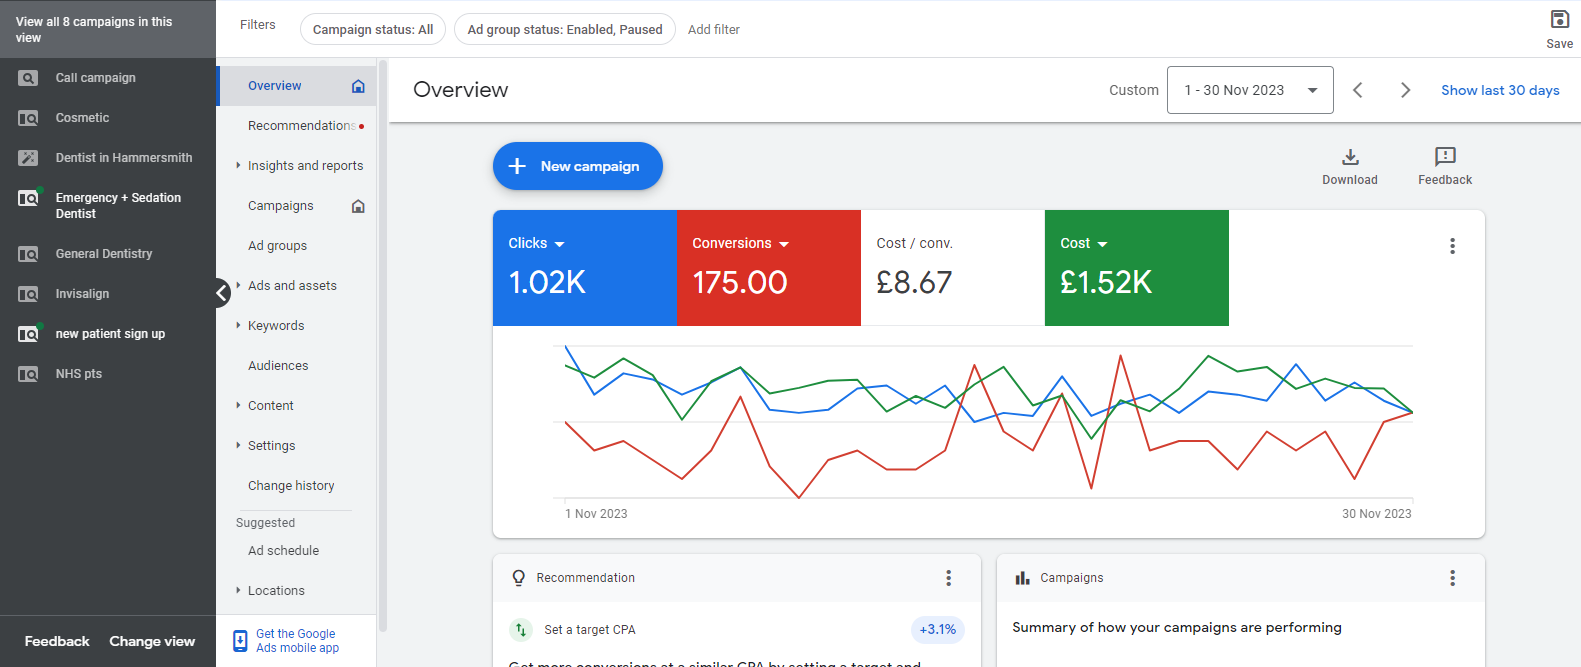
Task: Open the scorecard three-dot options menu
Action: (1452, 246)
